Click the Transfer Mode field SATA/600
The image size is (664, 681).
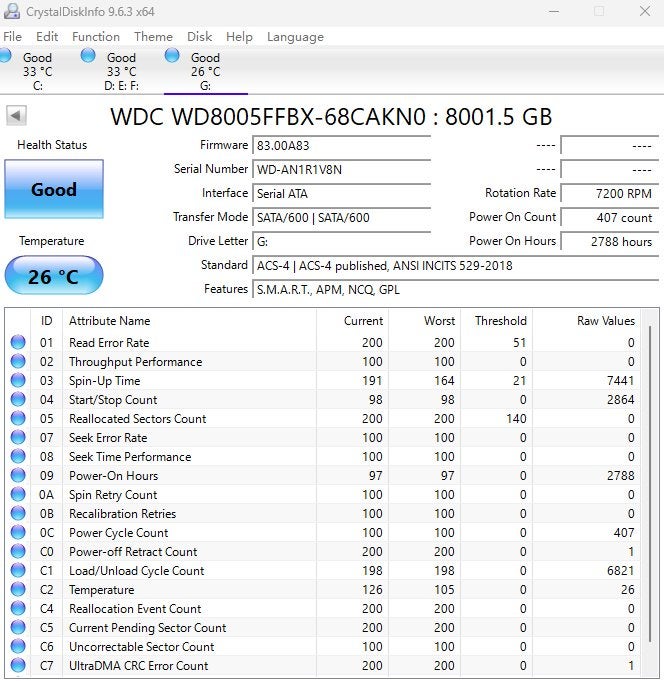(341, 217)
